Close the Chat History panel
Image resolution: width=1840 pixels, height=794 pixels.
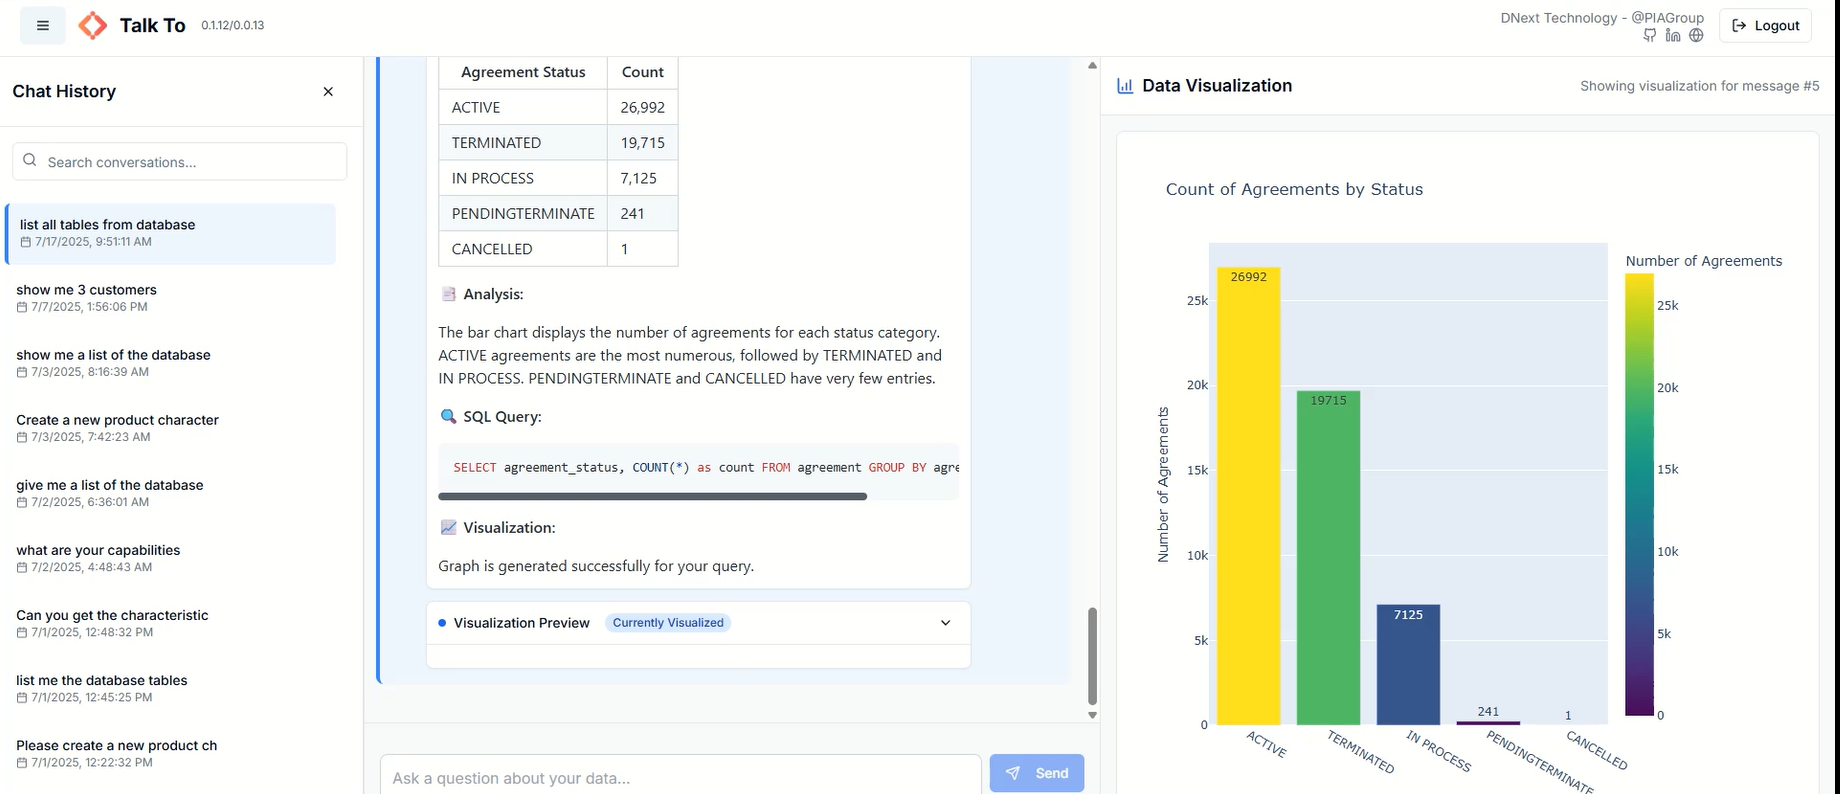(328, 92)
